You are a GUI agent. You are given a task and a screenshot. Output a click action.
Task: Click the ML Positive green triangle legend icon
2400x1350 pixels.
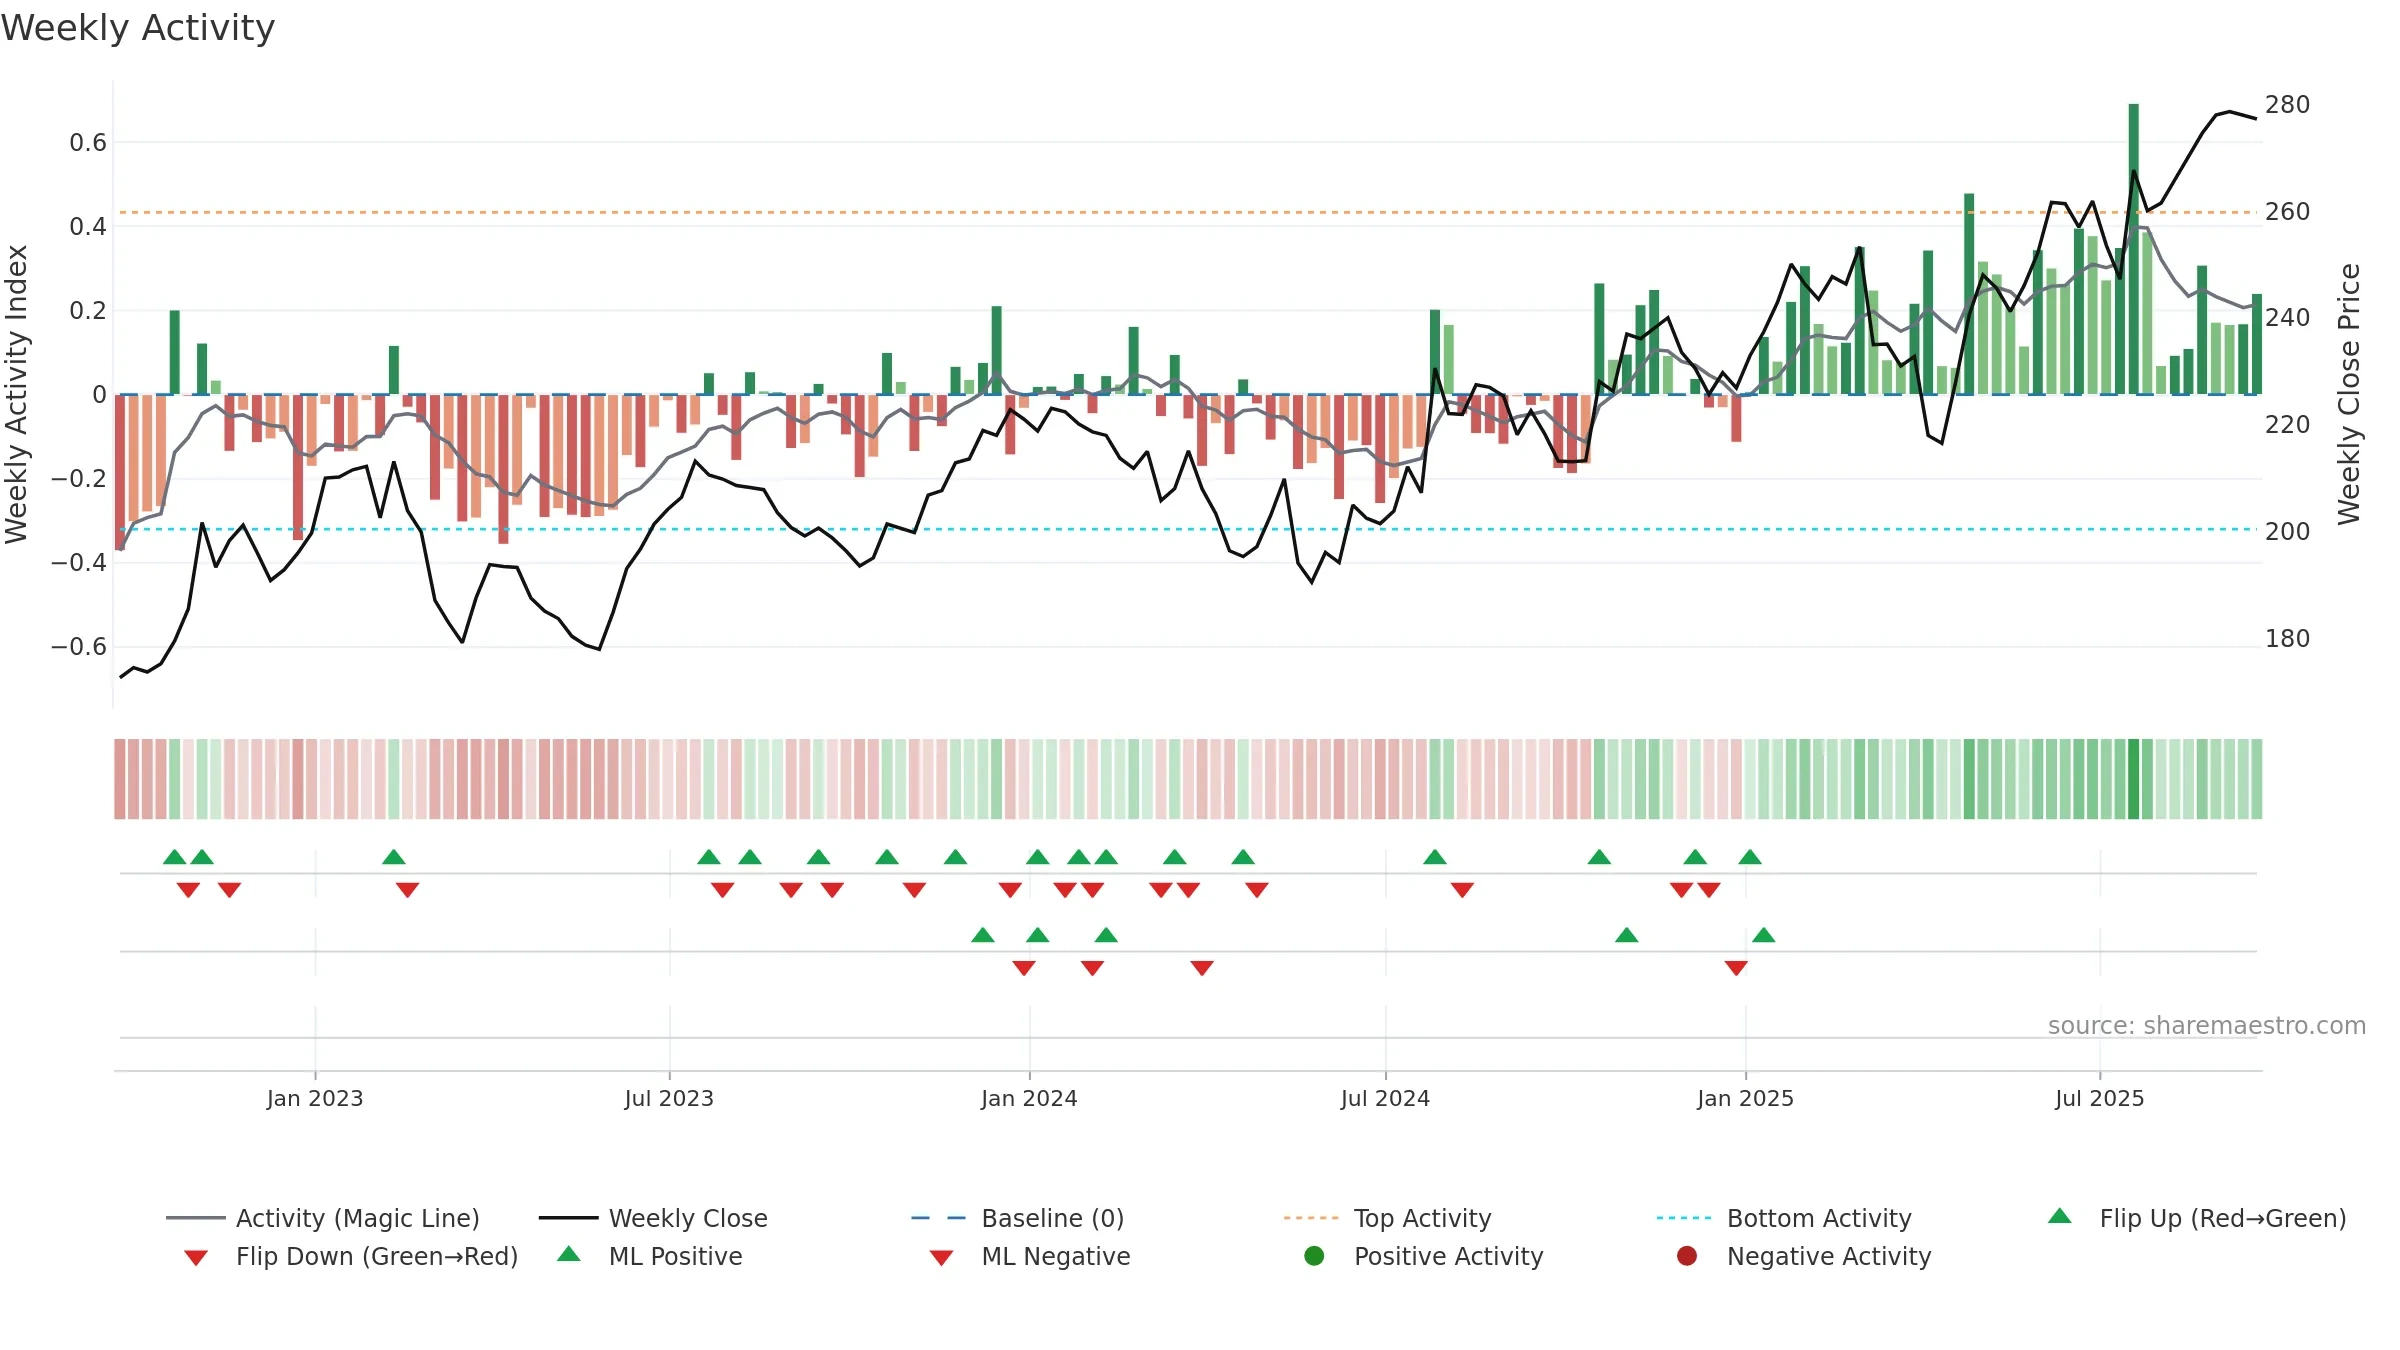pyautogui.click(x=569, y=1254)
